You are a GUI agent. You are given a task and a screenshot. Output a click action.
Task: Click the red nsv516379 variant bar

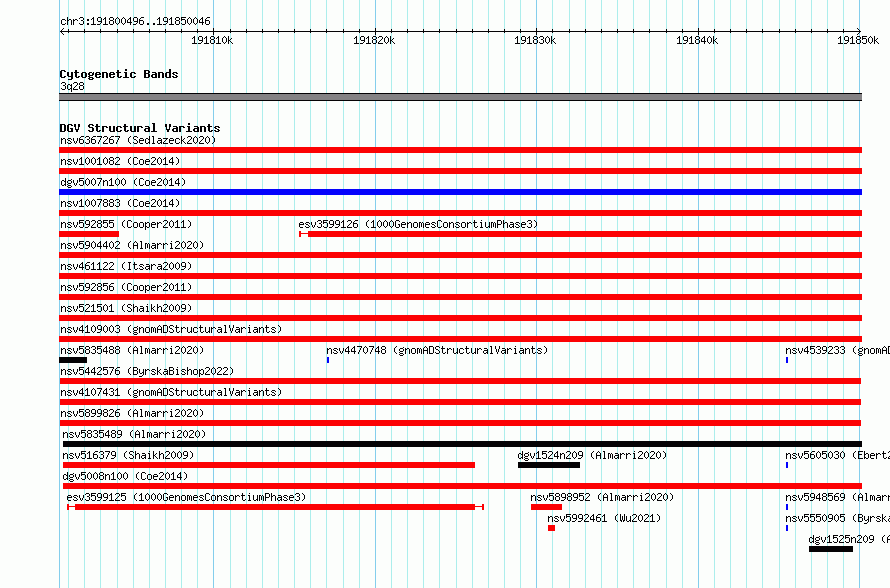pos(268,465)
